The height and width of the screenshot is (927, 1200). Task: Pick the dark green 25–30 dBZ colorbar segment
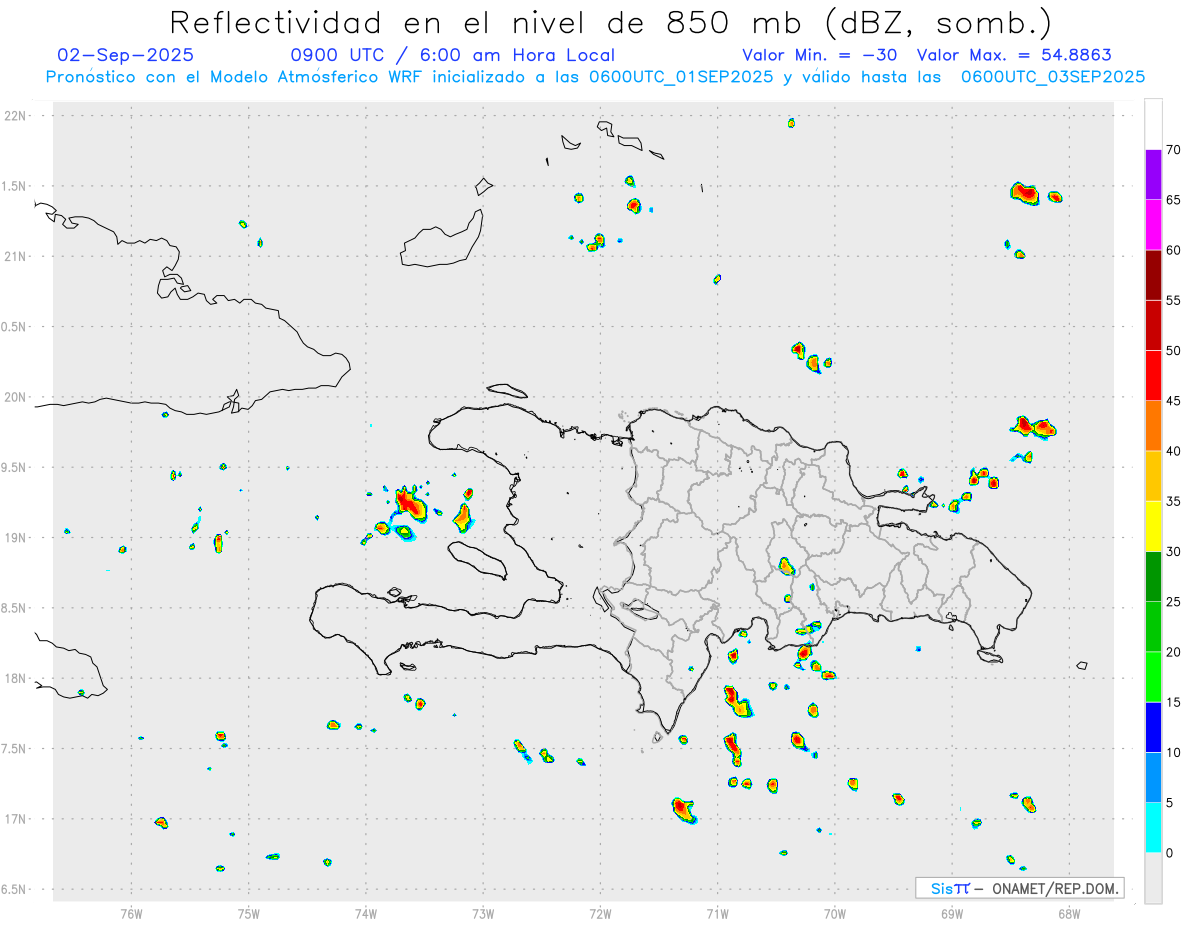coord(1153,577)
